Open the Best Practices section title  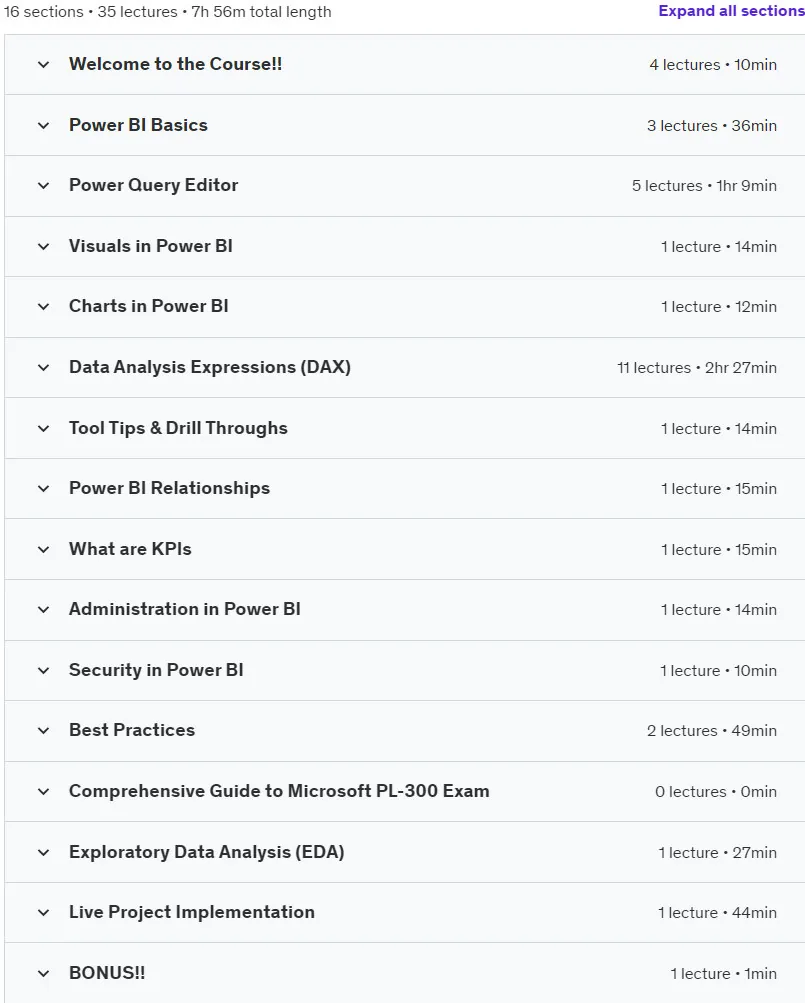click(x=132, y=730)
